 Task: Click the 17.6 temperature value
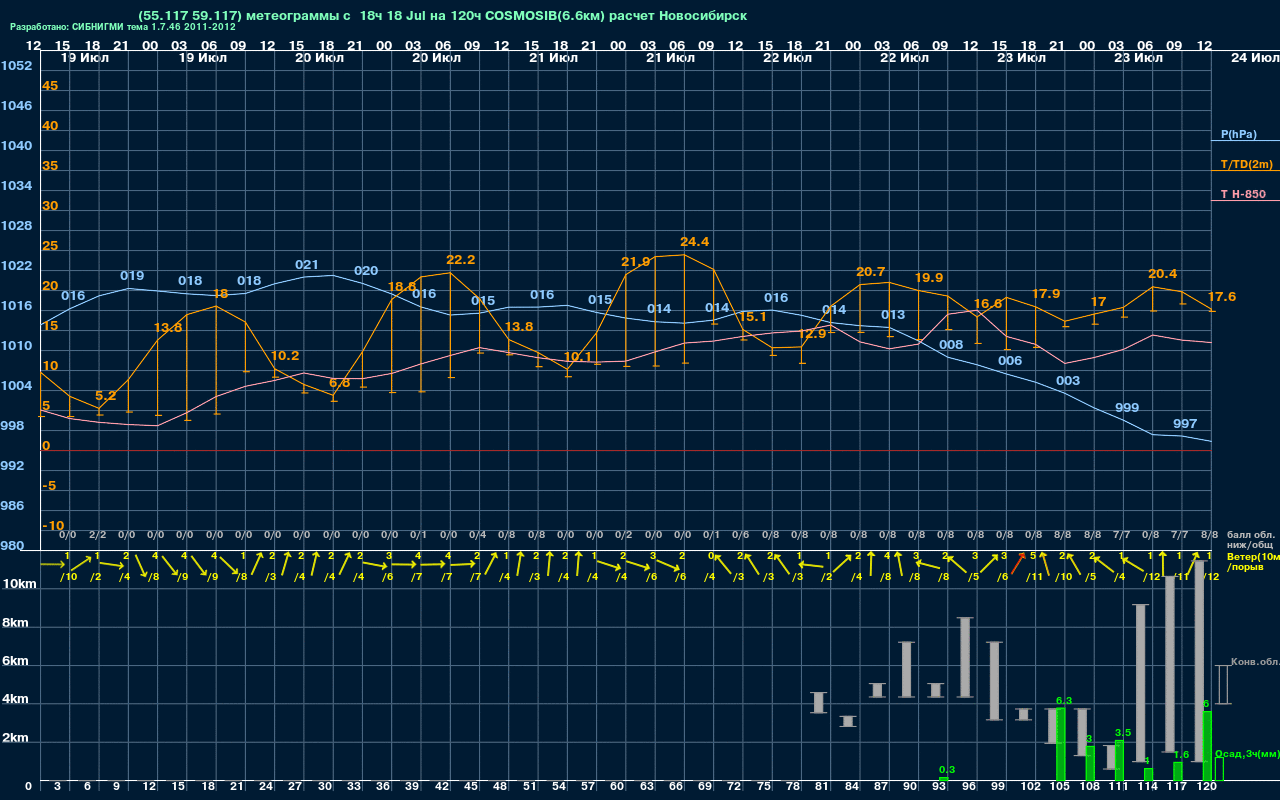pyautogui.click(x=1222, y=297)
